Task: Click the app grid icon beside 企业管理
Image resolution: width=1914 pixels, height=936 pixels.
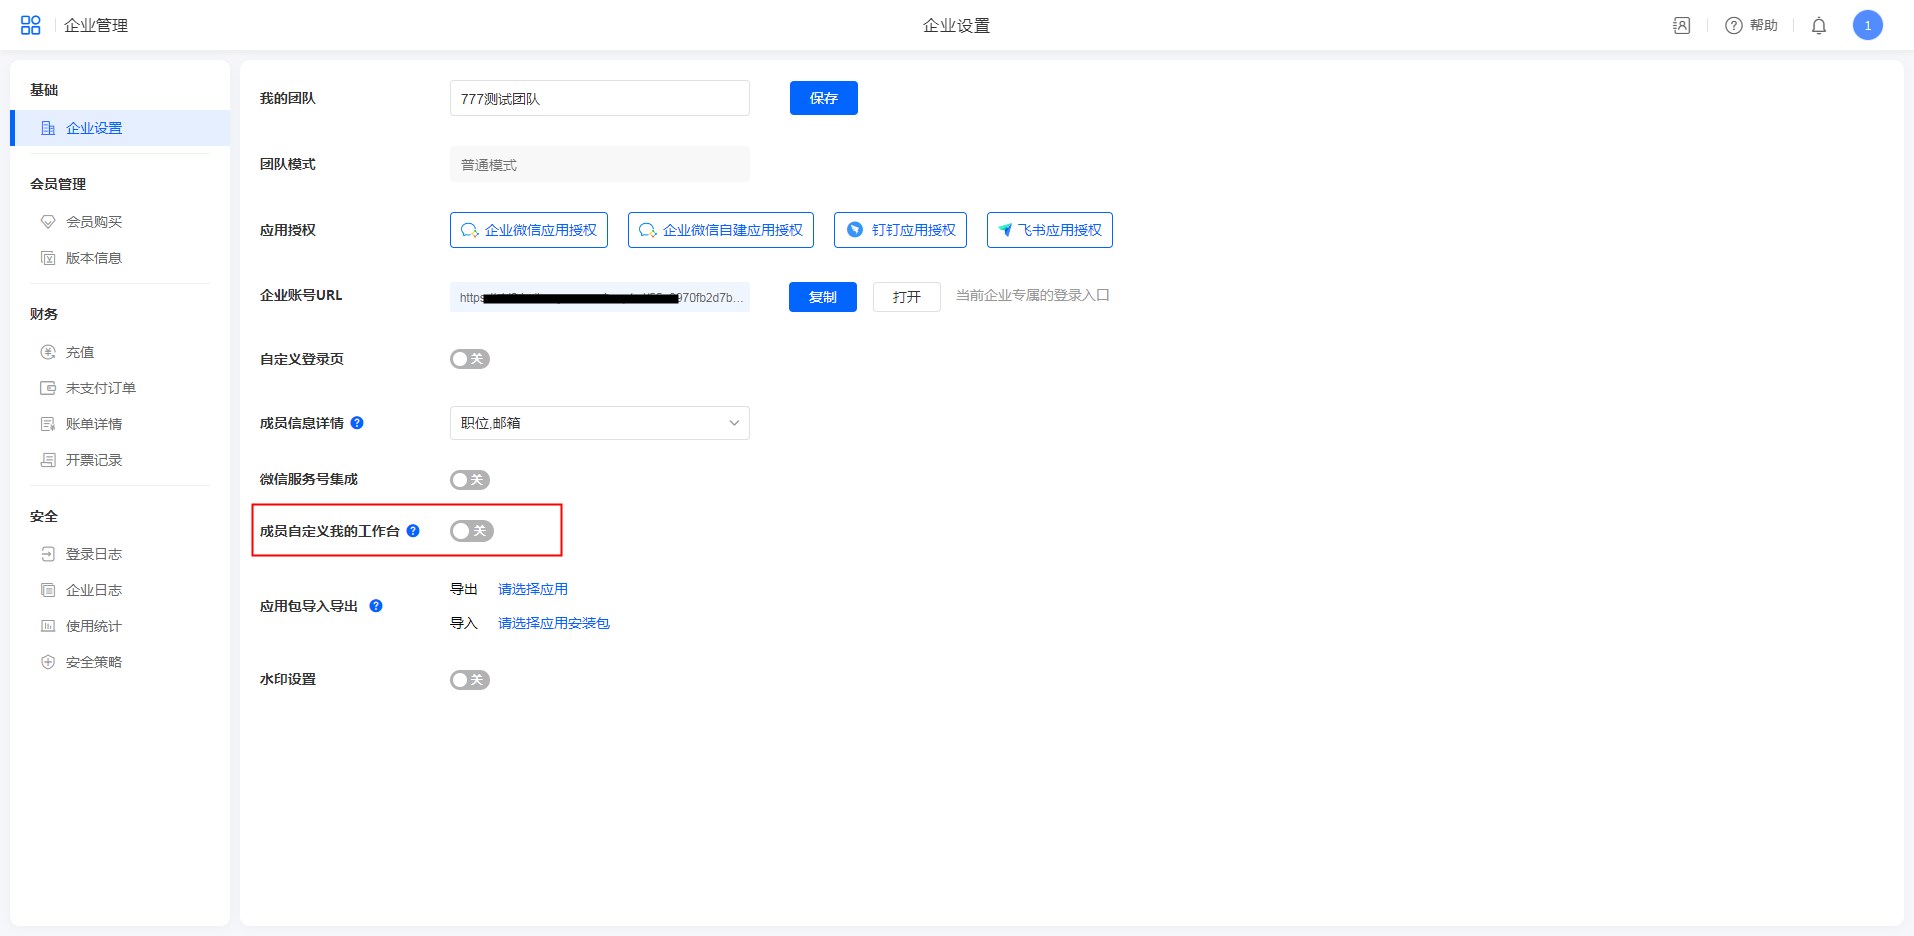Action: coord(31,25)
